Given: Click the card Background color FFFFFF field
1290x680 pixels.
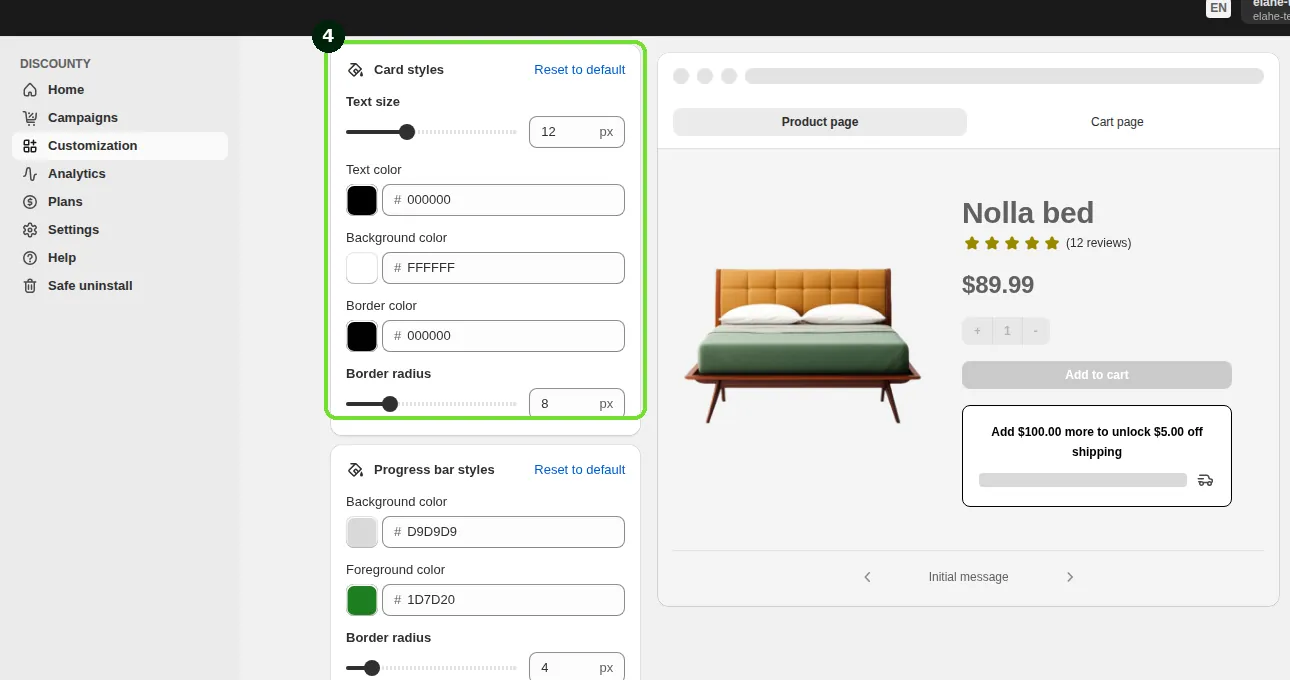Looking at the screenshot, I should [503, 268].
